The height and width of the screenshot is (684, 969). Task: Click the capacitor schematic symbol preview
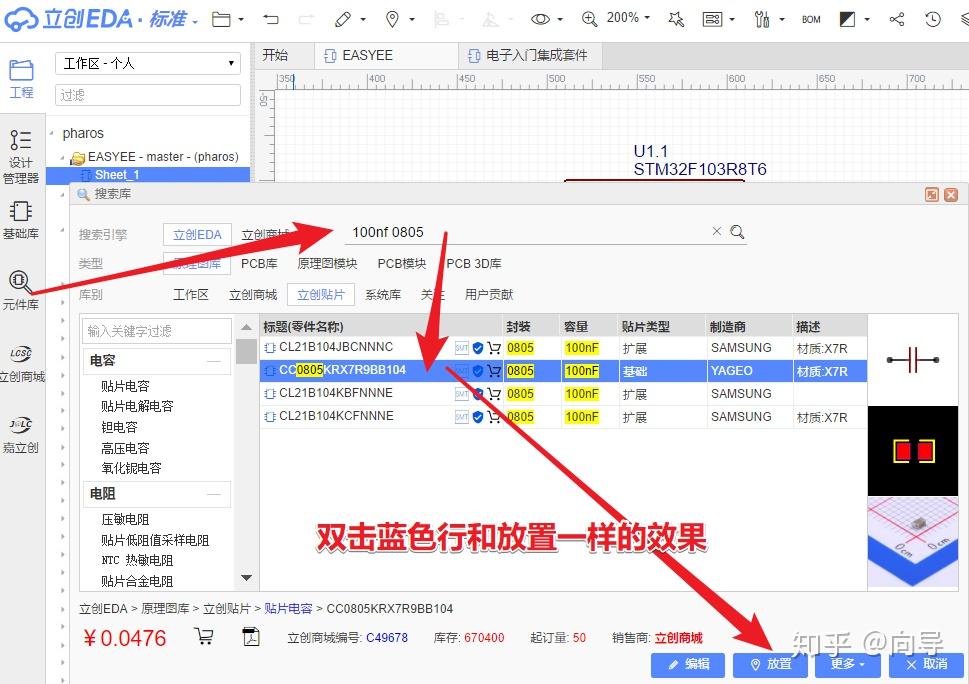point(913,360)
